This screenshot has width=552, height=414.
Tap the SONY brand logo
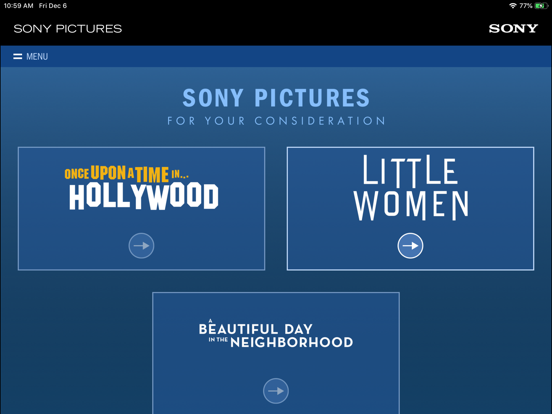(x=513, y=28)
